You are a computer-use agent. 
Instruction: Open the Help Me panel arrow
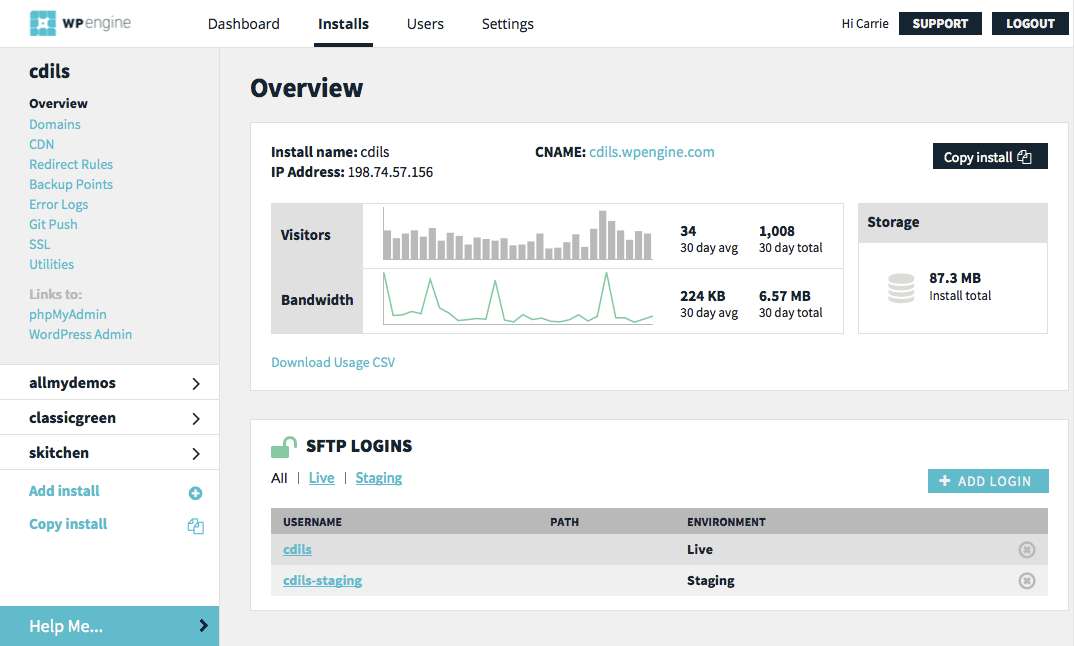(203, 625)
